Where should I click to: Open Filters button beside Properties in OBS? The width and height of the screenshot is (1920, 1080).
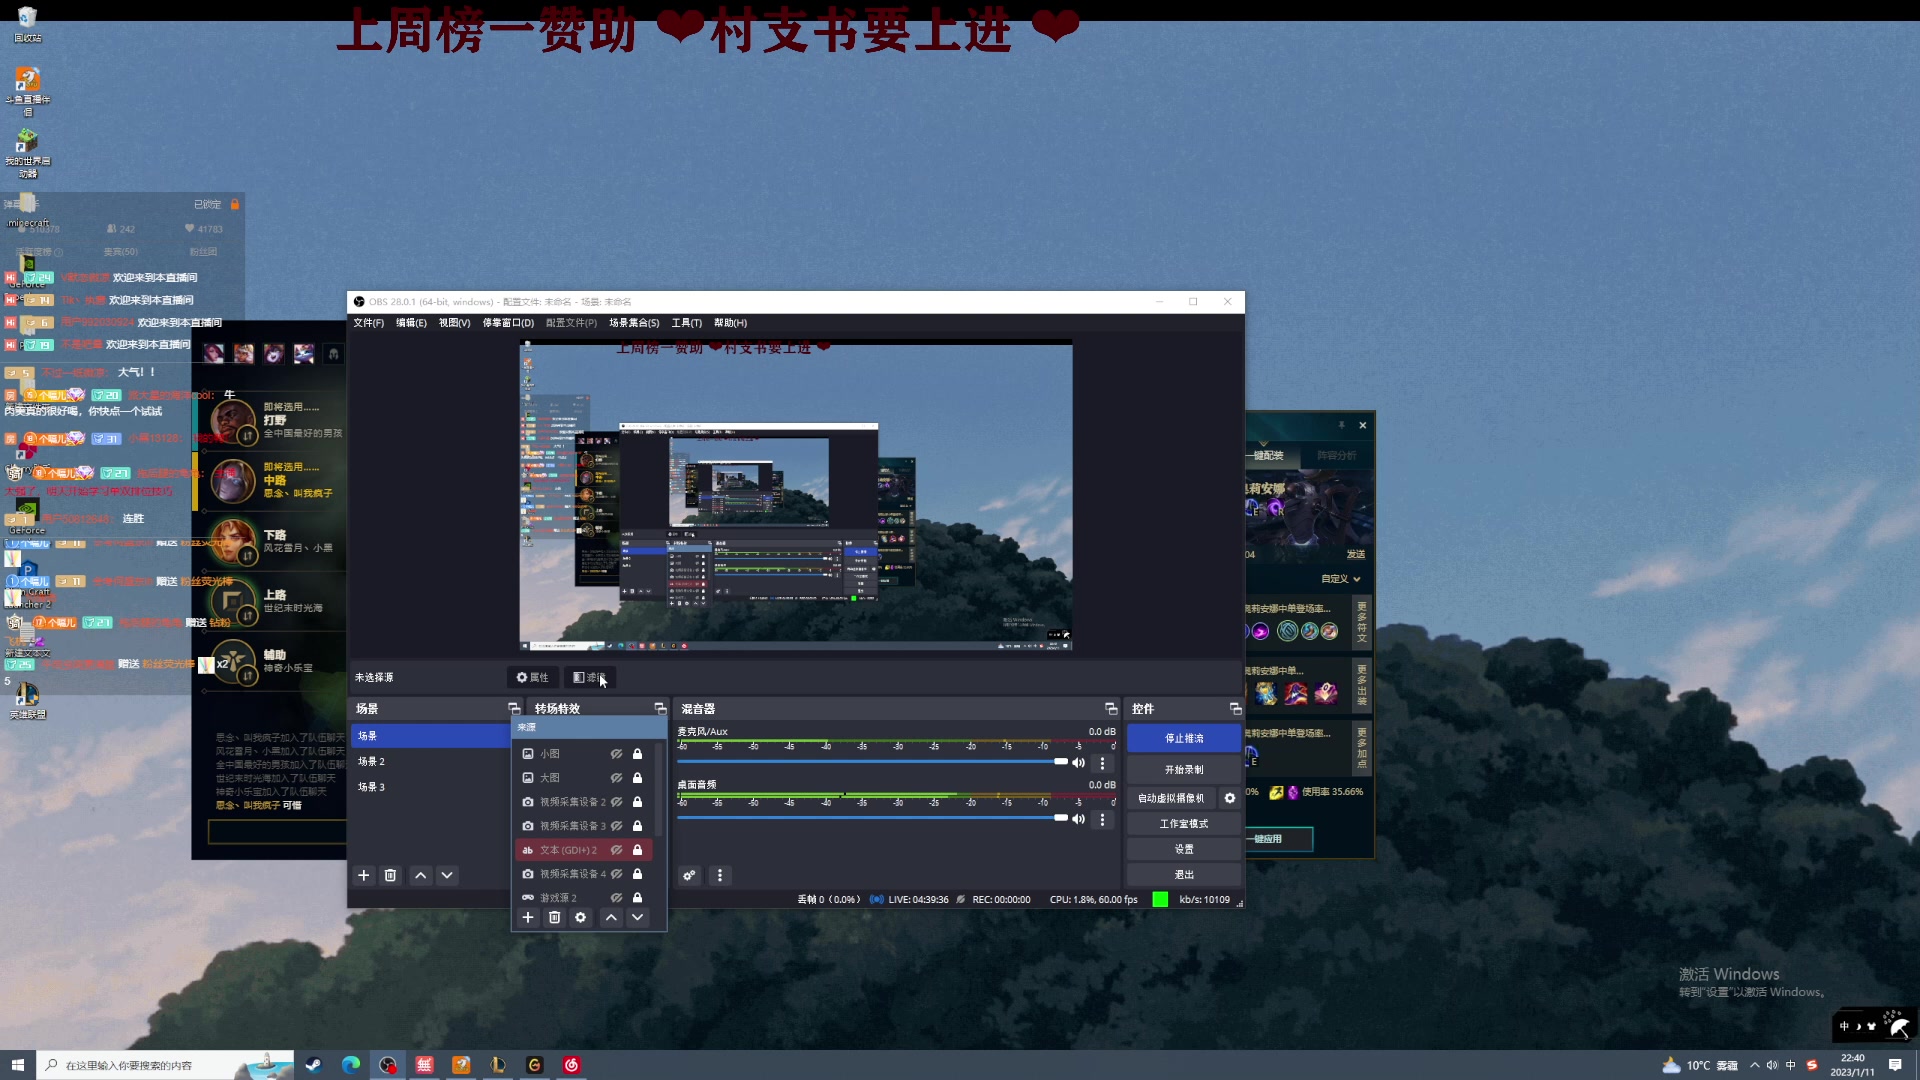pos(589,677)
